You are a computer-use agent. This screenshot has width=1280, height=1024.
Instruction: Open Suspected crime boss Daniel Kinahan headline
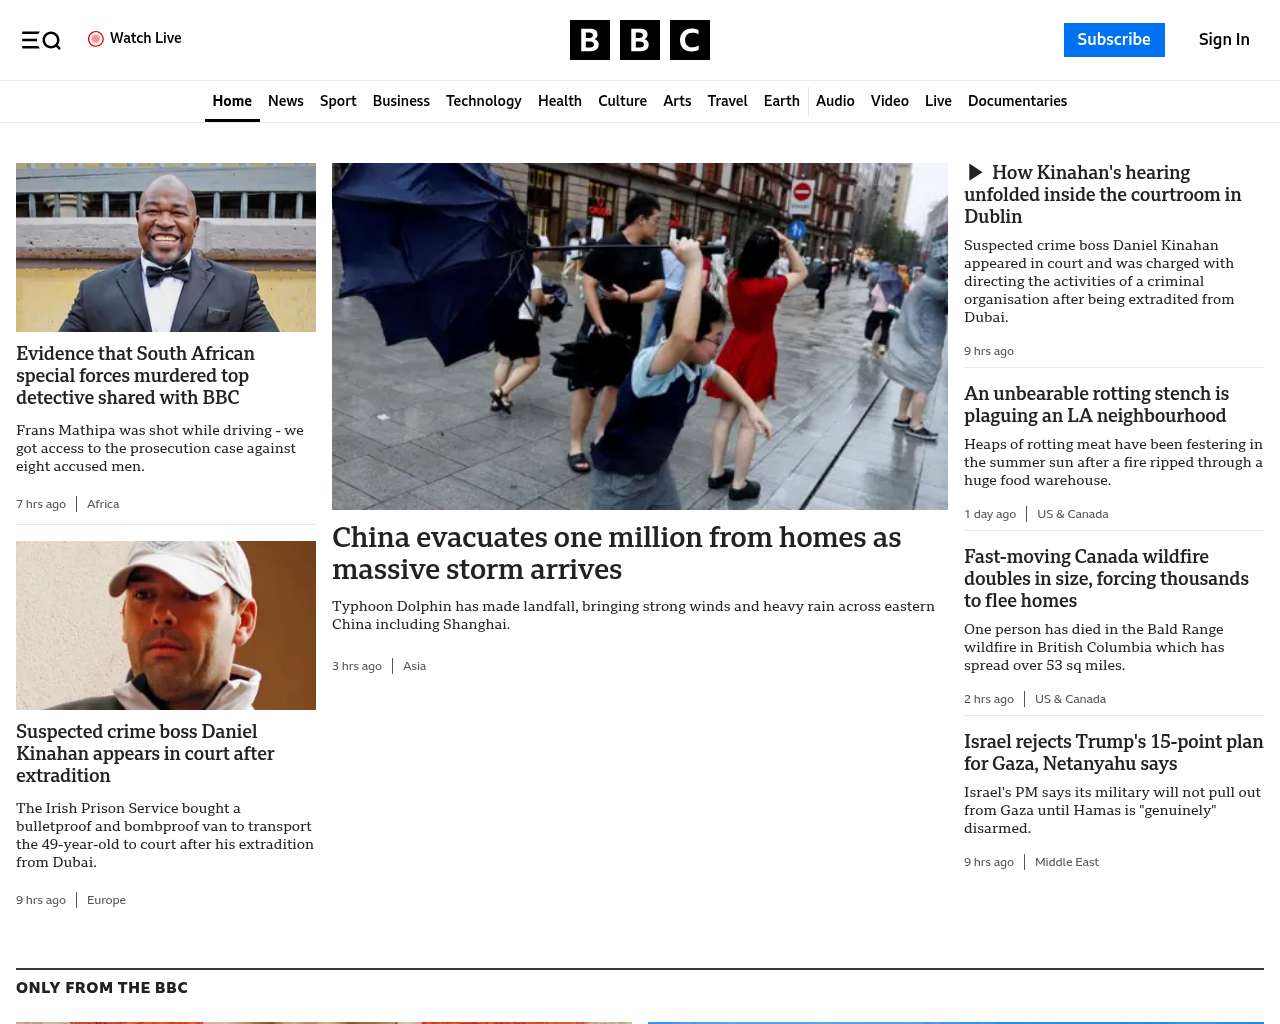[x=145, y=753]
